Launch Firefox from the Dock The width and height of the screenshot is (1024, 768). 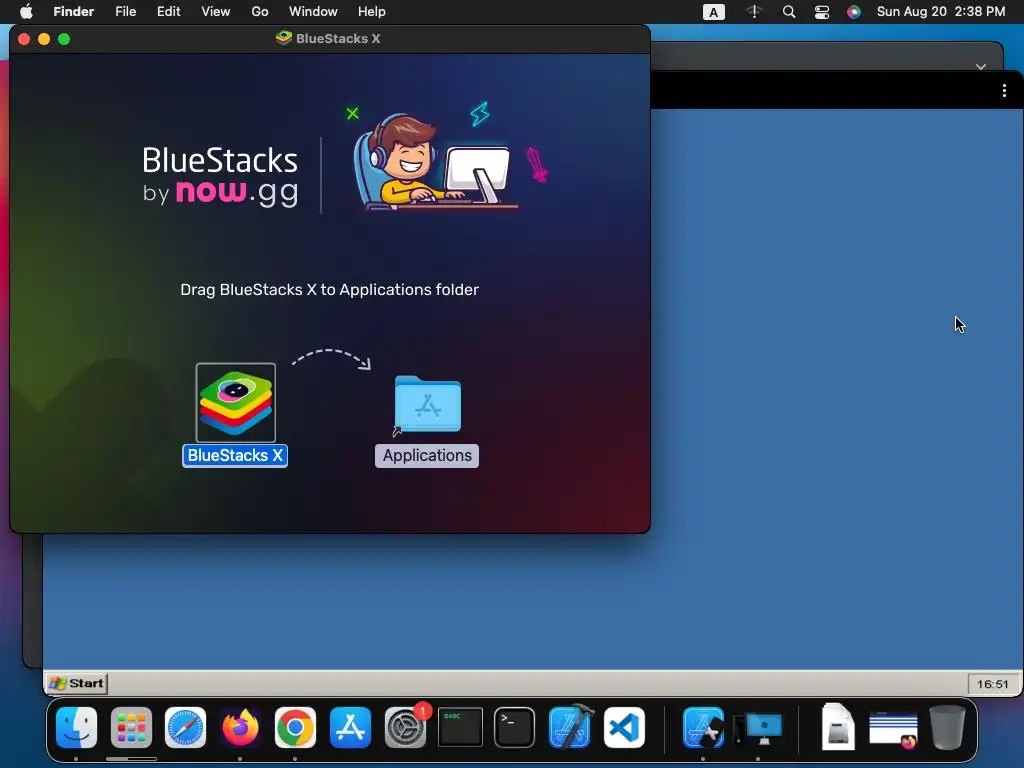[x=240, y=728]
